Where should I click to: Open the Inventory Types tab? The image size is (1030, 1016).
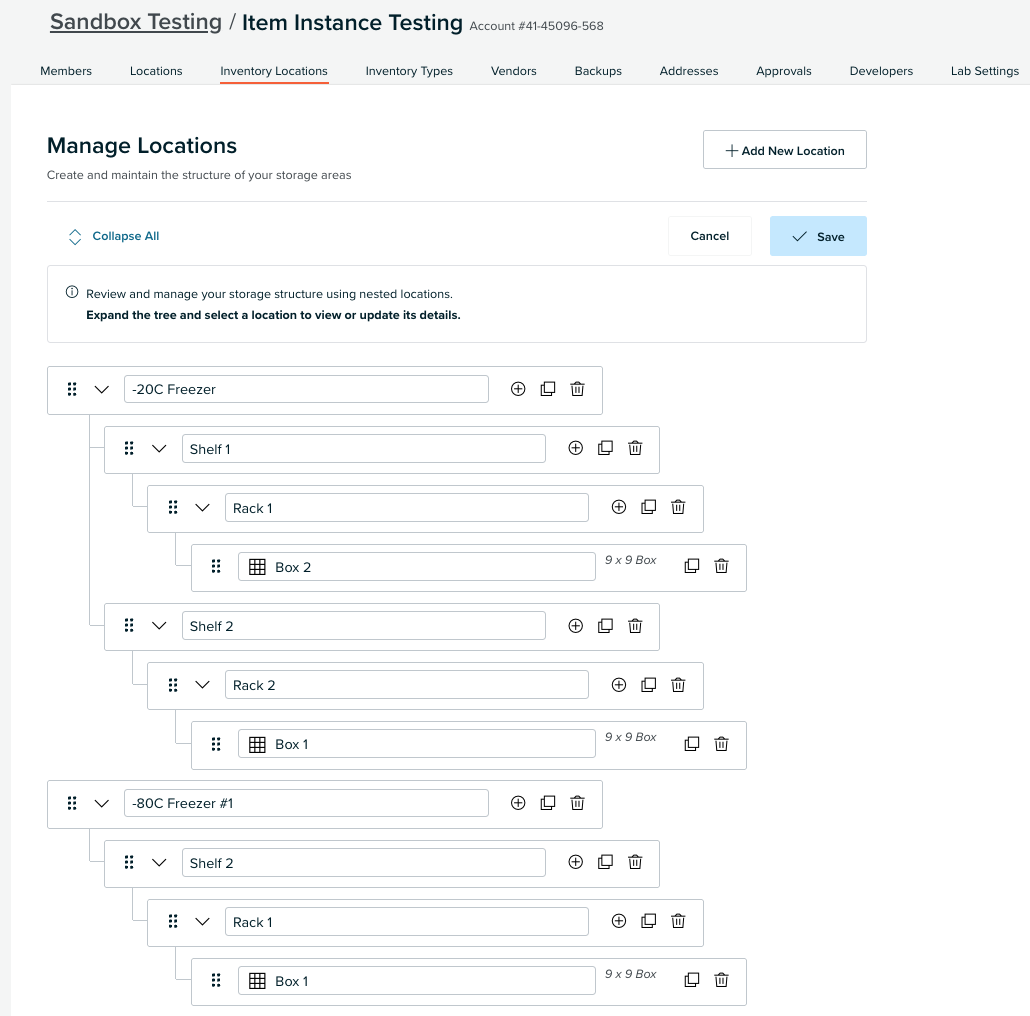point(409,71)
